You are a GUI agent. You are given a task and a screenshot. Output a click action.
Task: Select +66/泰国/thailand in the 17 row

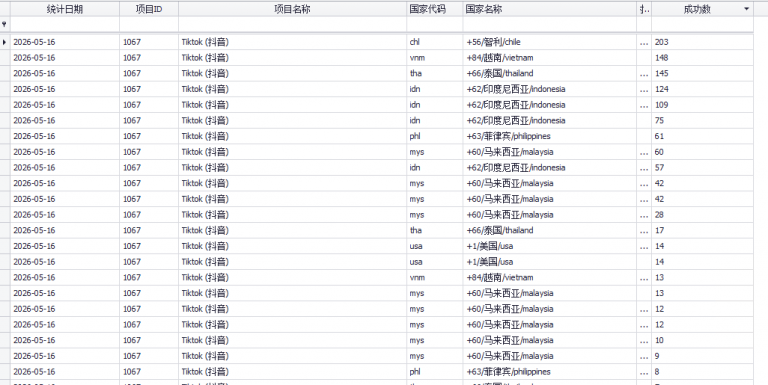pyautogui.click(x=550, y=230)
